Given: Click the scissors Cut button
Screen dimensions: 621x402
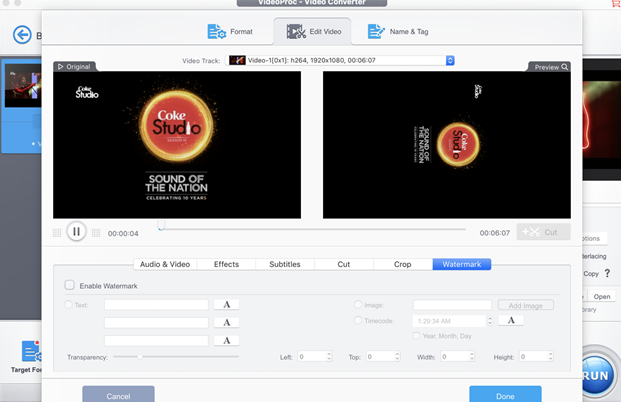Looking at the screenshot, I should pos(543,232).
